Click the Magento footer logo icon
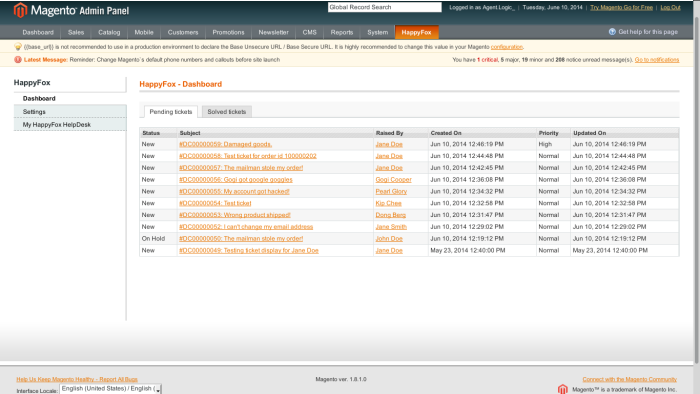700x394 pixels. (x=562, y=389)
